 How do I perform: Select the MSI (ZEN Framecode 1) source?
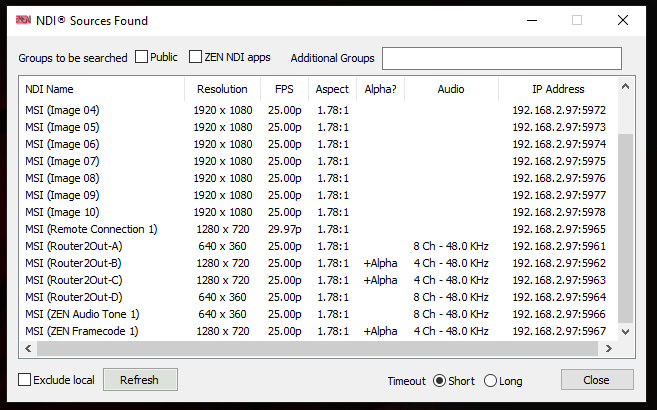point(316,331)
